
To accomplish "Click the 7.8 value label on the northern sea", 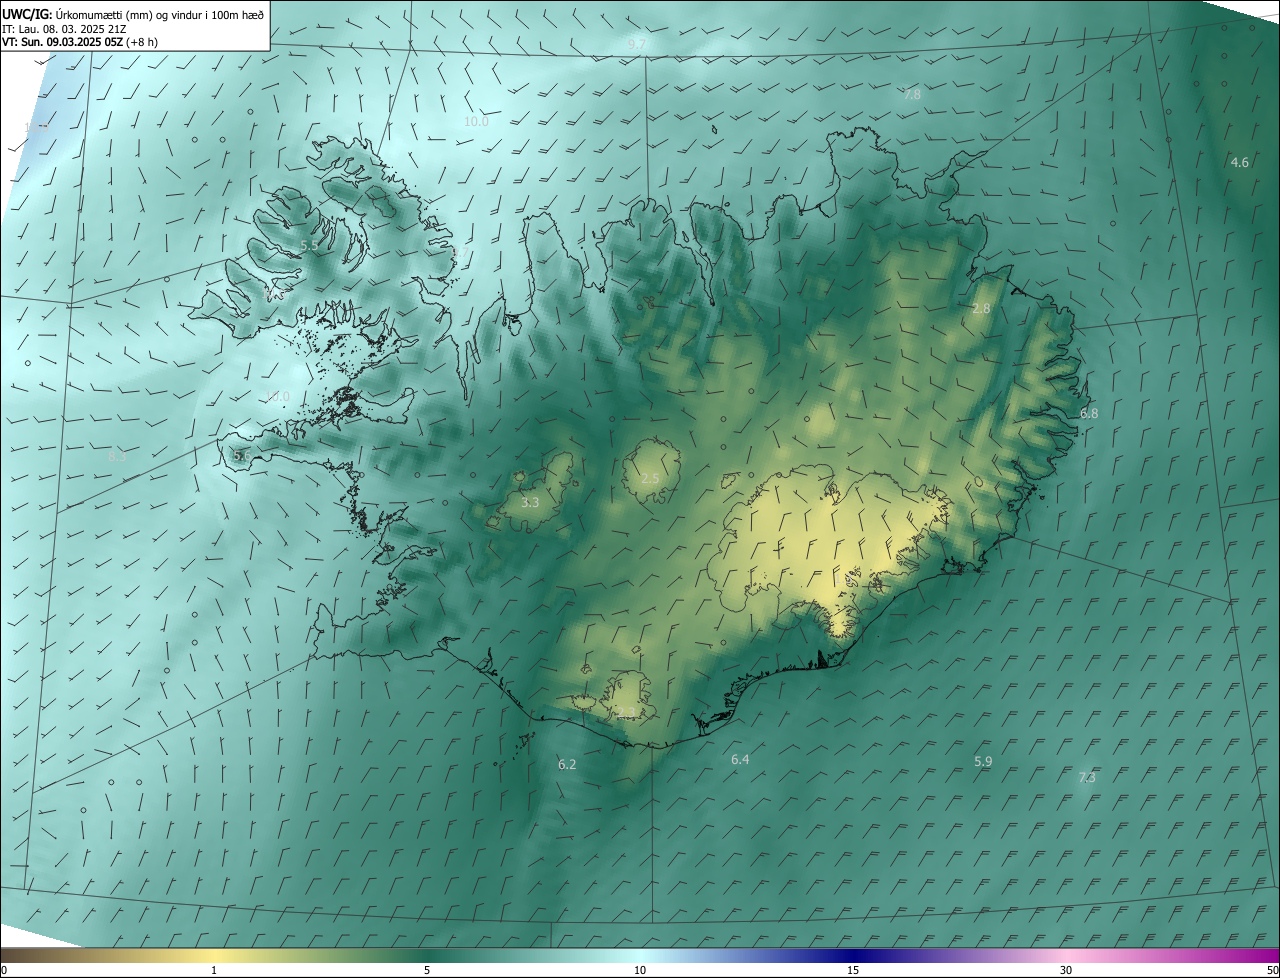I will pyautogui.click(x=912, y=94).
